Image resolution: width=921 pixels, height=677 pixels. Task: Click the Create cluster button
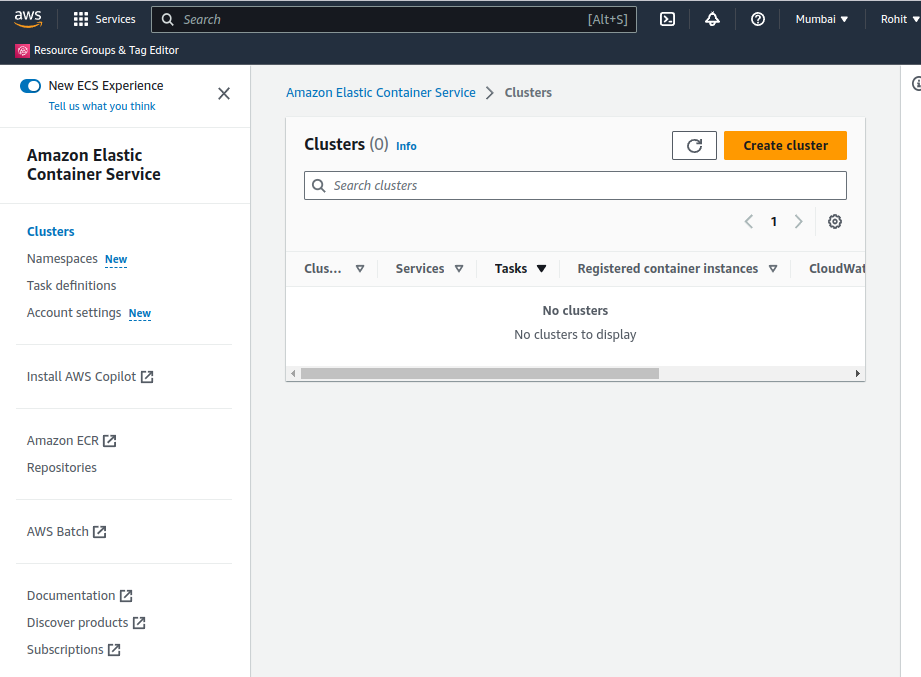point(785,146)
